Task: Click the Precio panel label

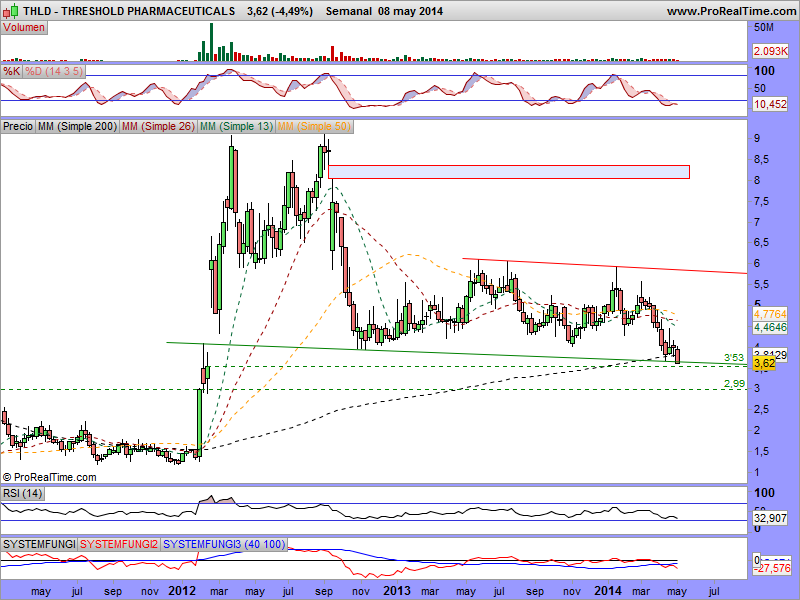Action: (18, 126)
